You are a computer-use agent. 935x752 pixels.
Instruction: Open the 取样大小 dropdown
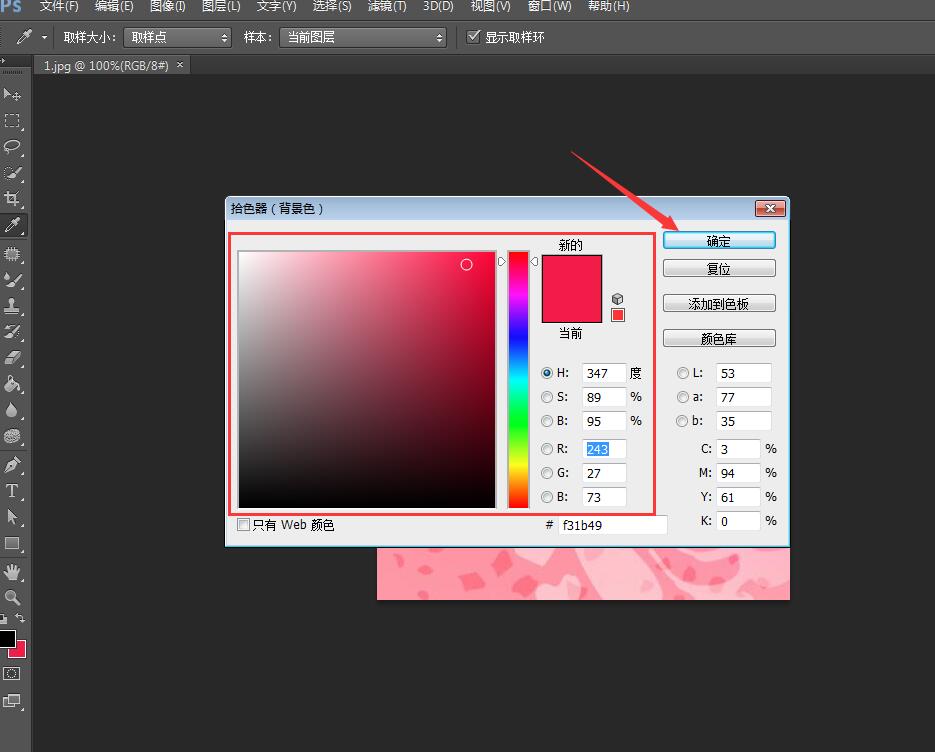tap(177, 38)
